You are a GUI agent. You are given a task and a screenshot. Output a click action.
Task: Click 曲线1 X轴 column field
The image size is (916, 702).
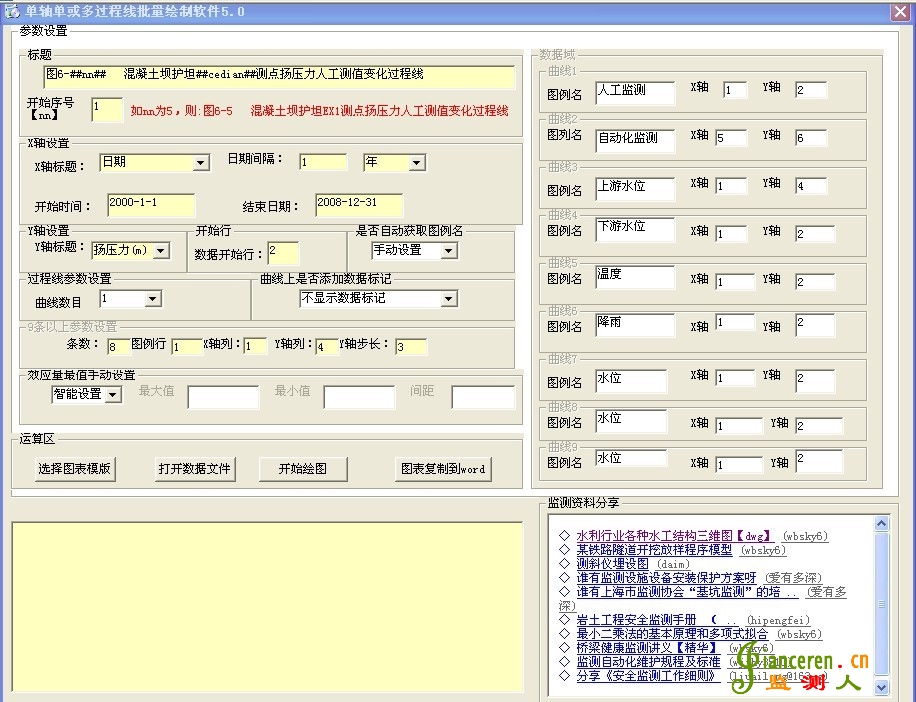click(735, 90)
